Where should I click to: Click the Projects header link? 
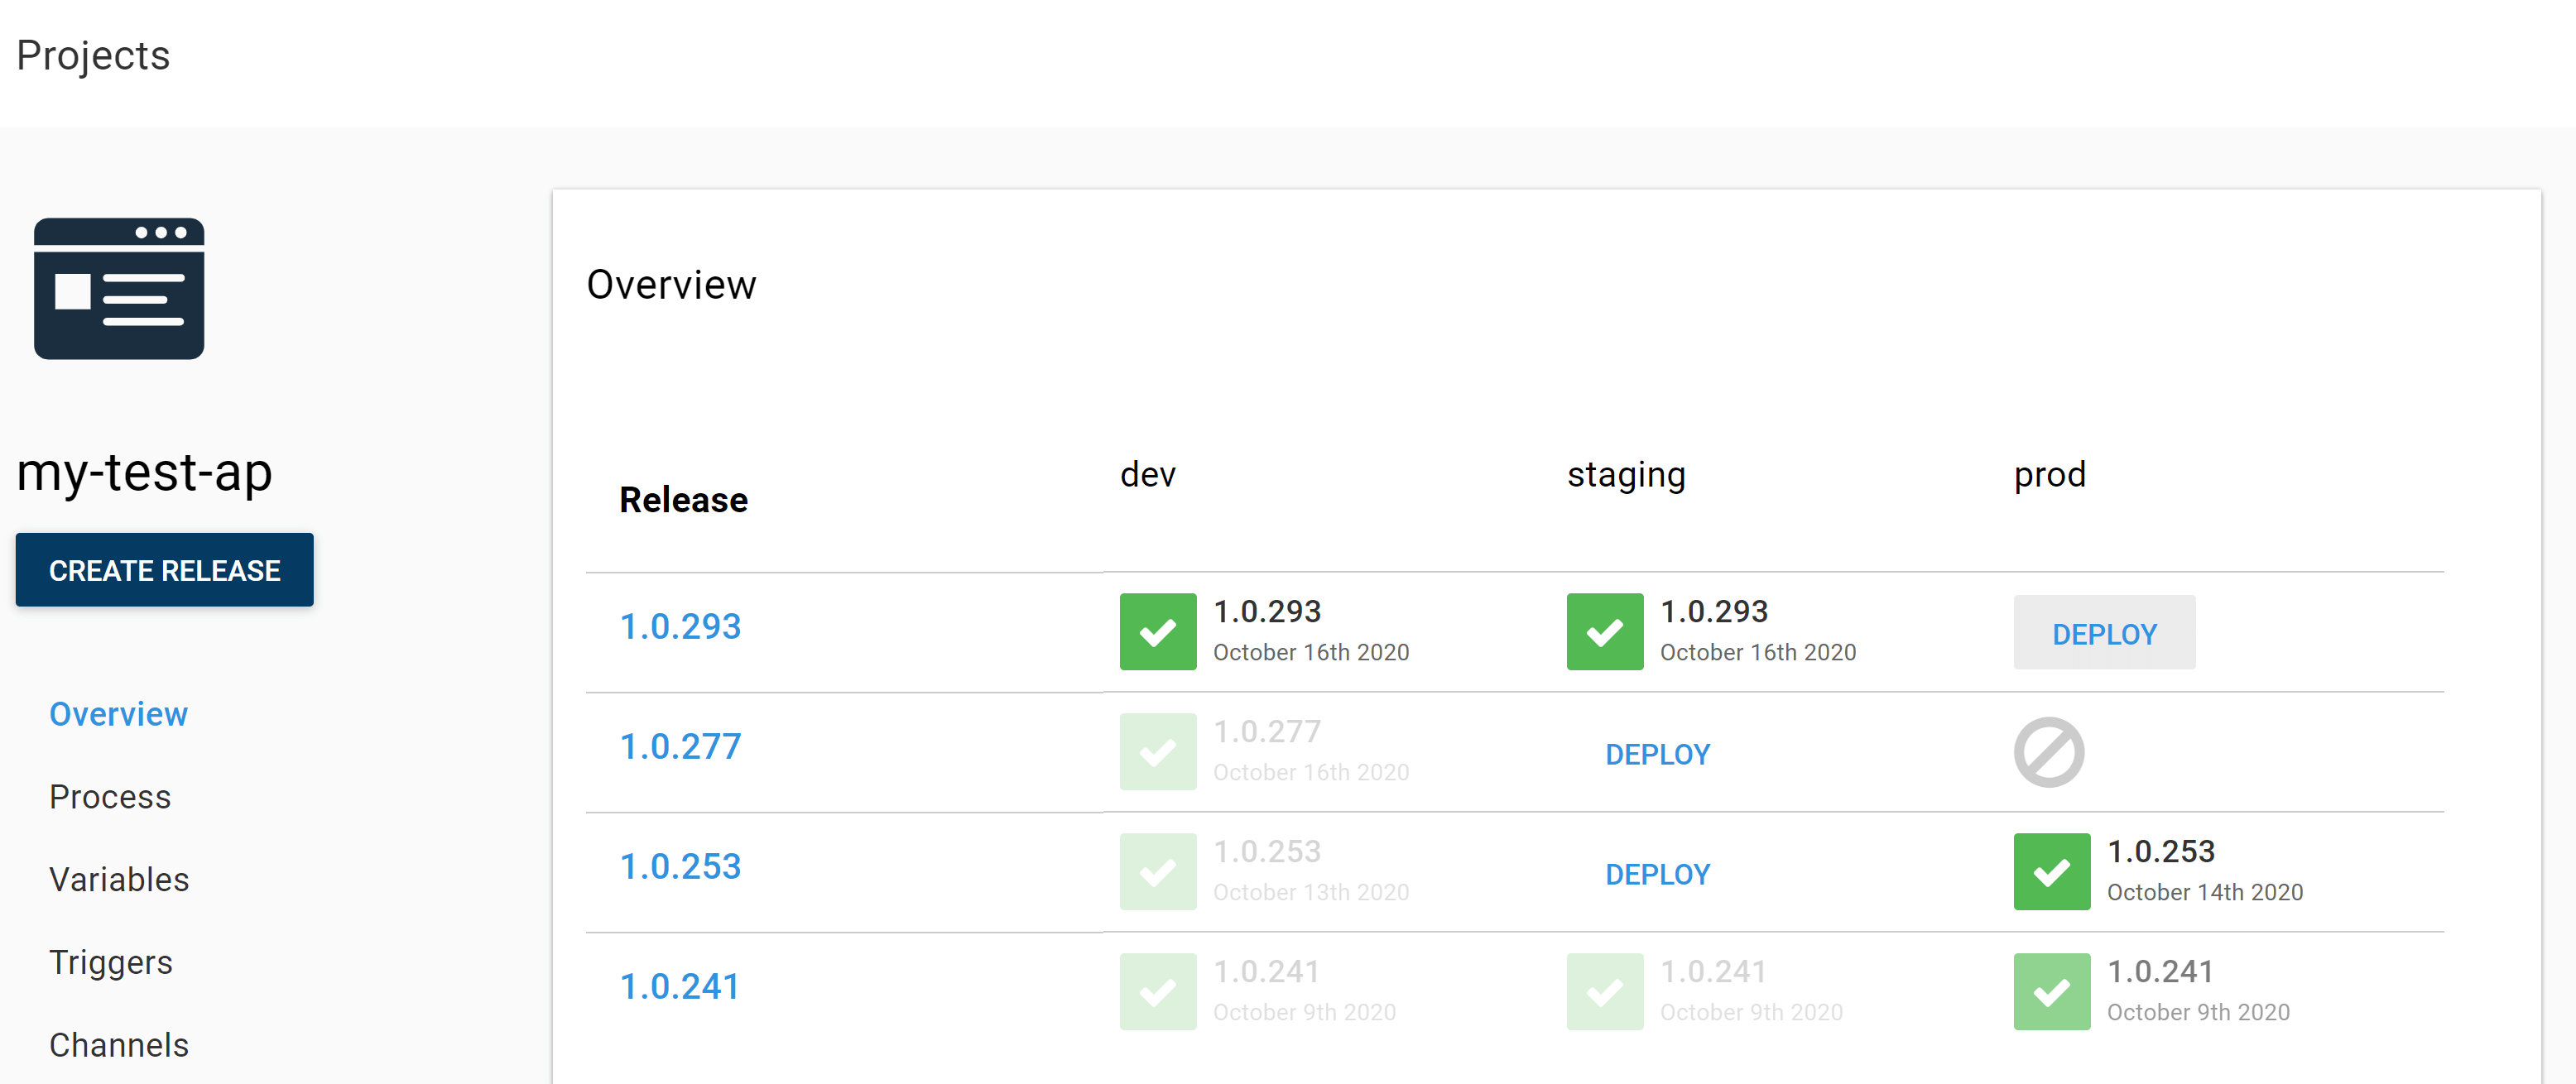[x=93, y=56]
